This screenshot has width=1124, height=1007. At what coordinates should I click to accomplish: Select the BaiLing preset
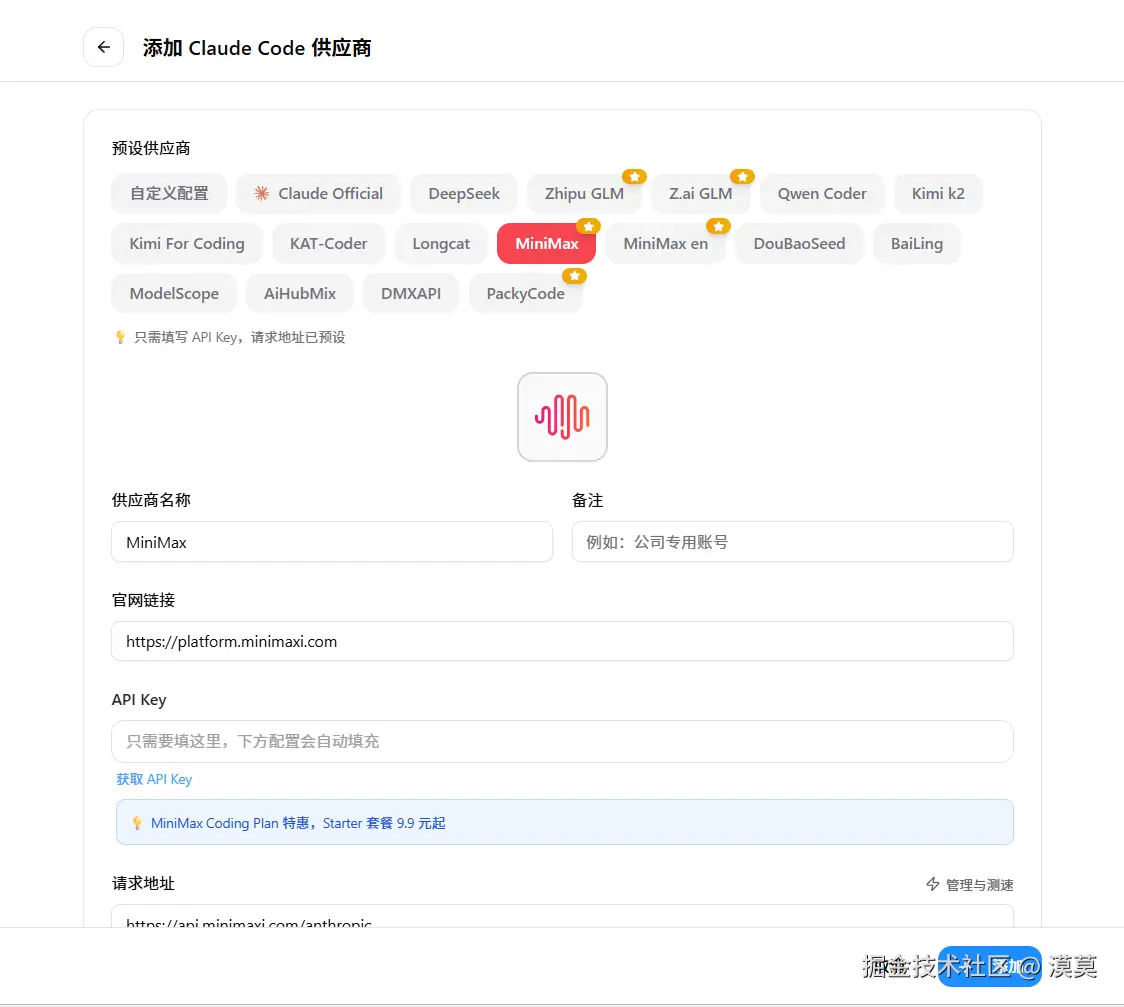pyautogui.click(x=917, y=244)
